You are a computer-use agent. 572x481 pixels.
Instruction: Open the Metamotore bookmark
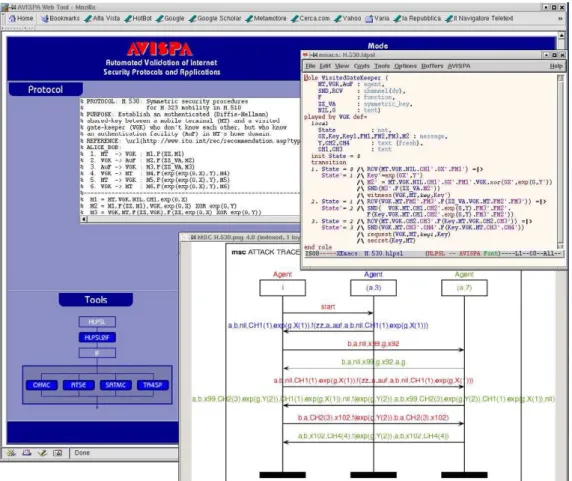266,18
